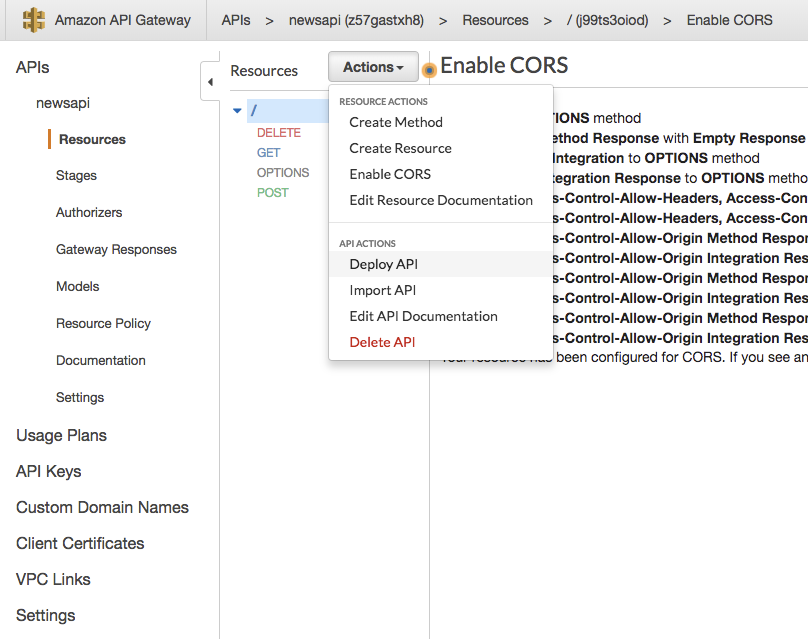Navigate to Stages in the sidebar
This screenshot has width=808, height=639.
pos(76,175)
